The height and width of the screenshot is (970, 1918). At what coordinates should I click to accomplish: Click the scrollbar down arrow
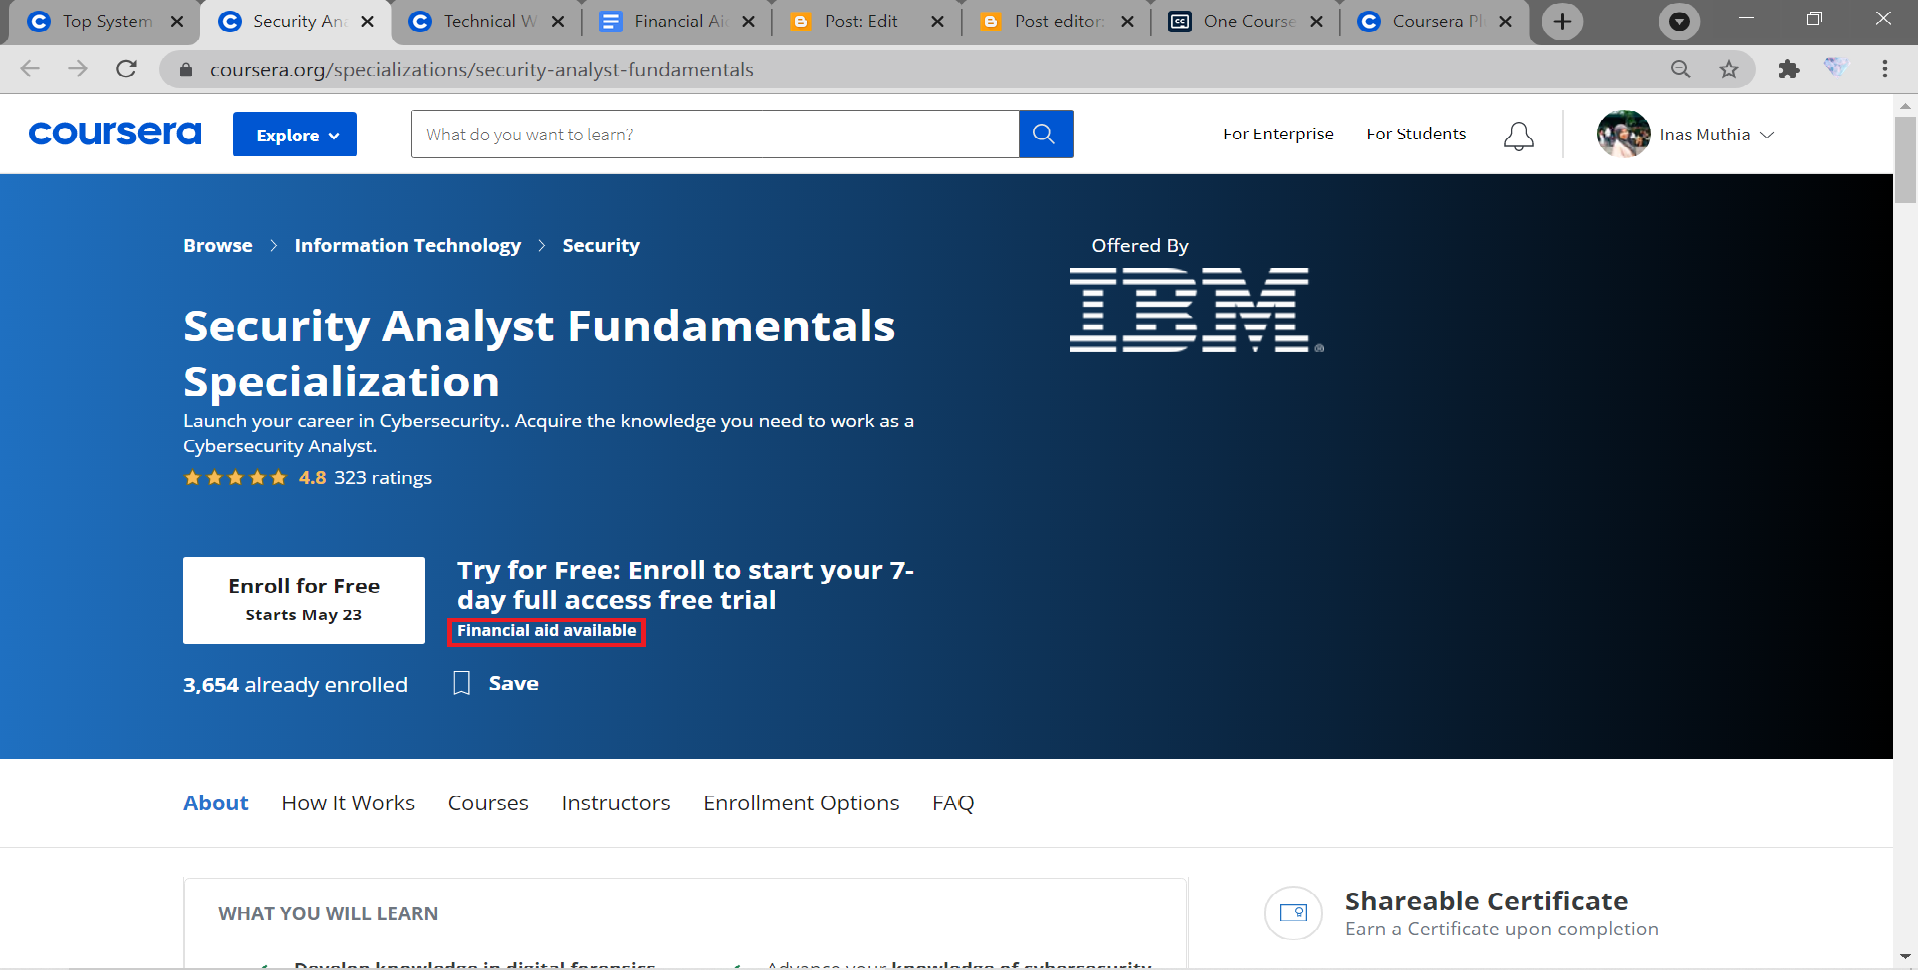pos(1905,957)
